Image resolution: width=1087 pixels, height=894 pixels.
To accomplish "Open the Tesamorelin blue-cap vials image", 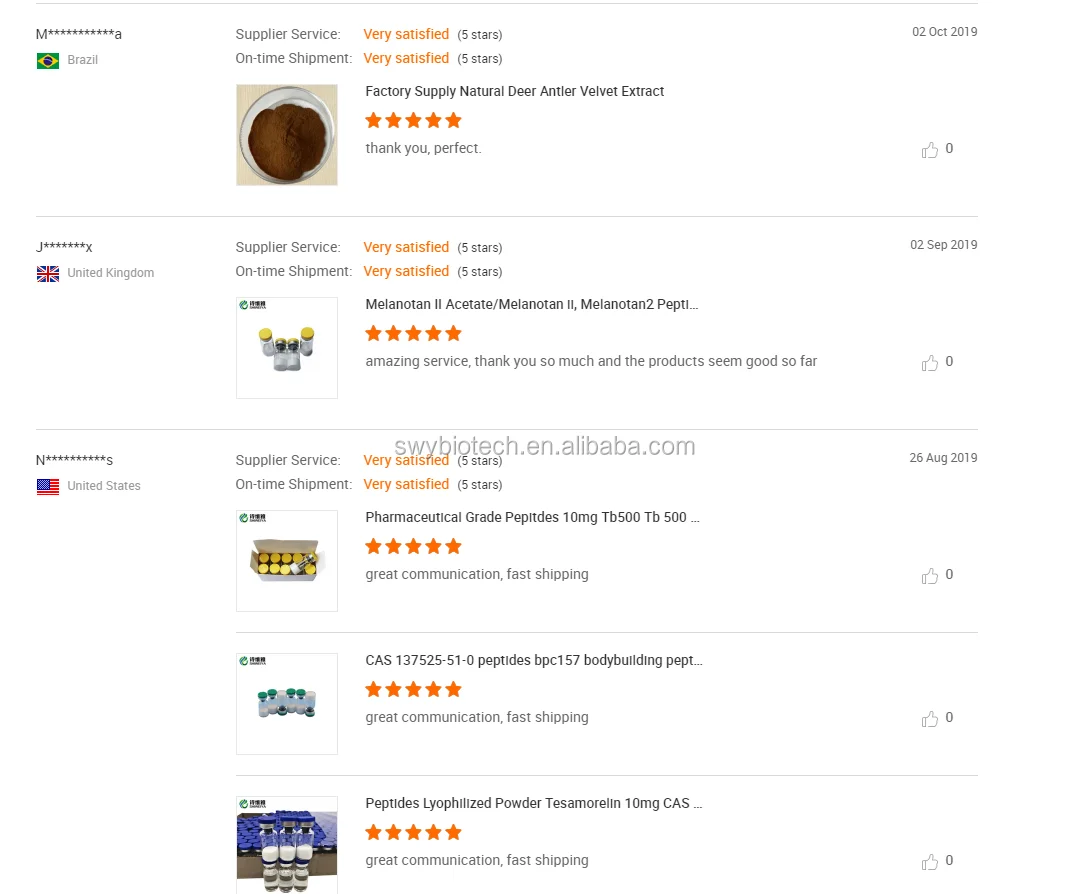I will pyautogui.click(x=287, y=846).
